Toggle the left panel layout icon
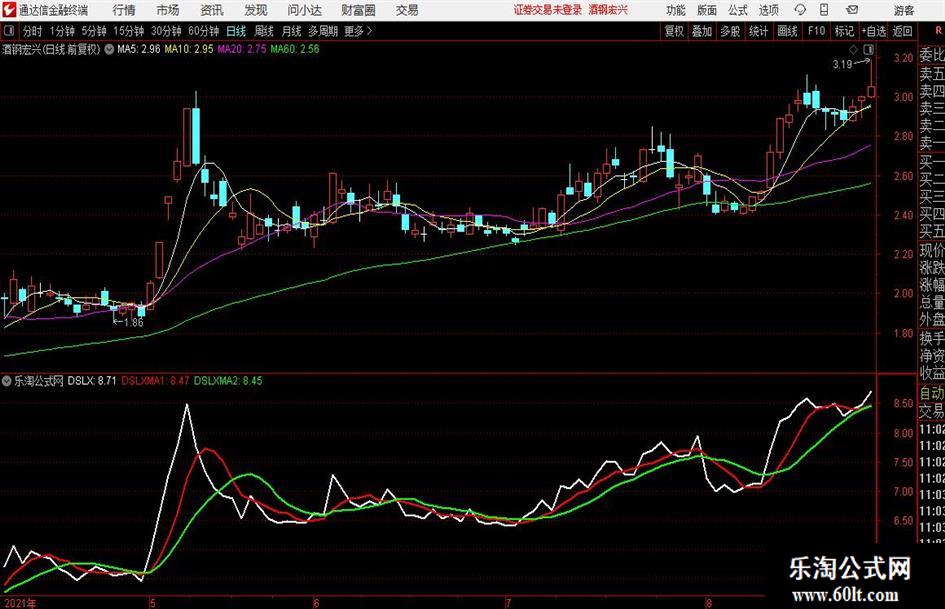This screenshot has height=609, width=945. point(8,31)
